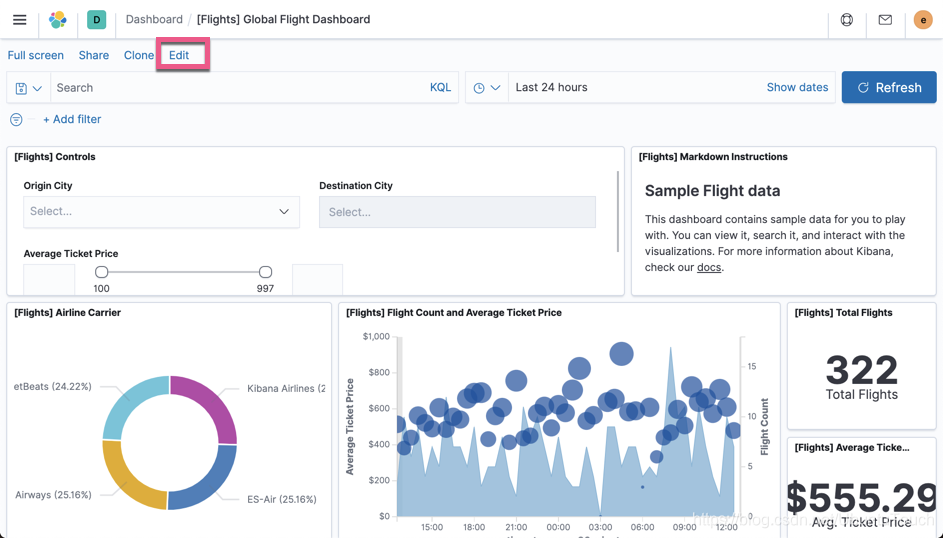Toggle the KQL query language
943x538 pixels.
pos(440,87)
